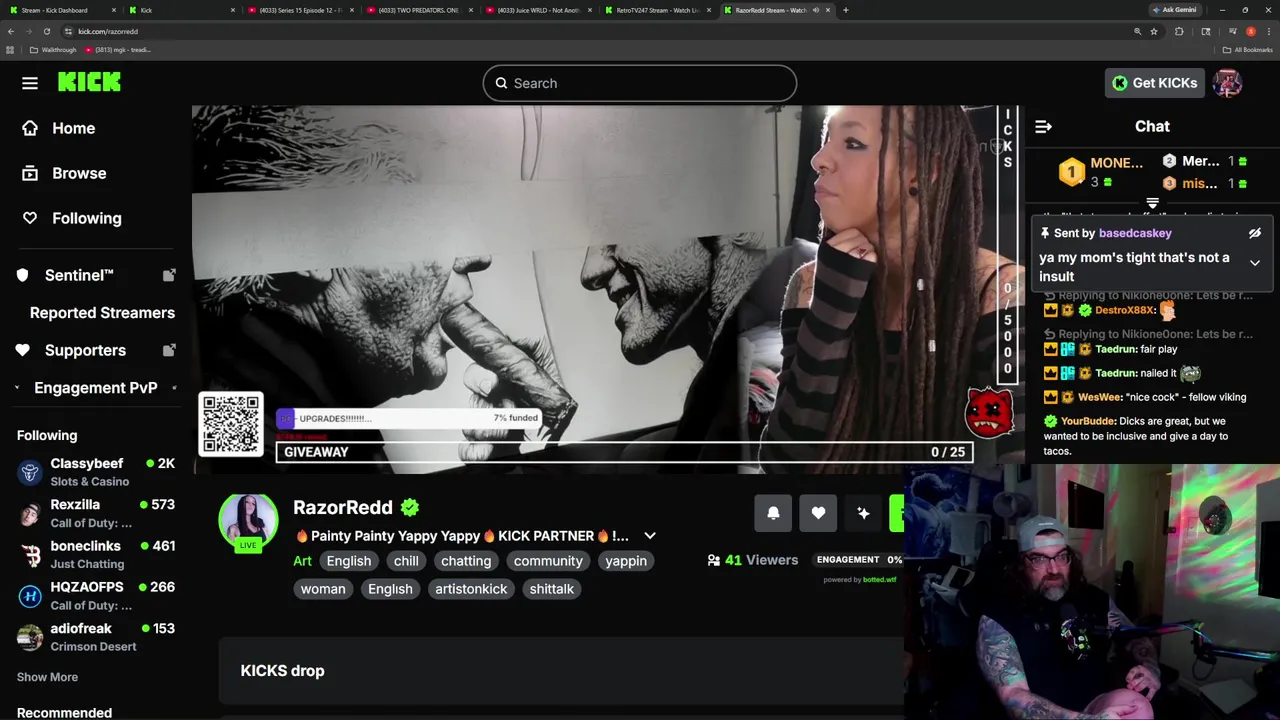Click the sparkle gift icon button
The width and height of the screenshot is (1280, 720).
(x=863, y=513)
